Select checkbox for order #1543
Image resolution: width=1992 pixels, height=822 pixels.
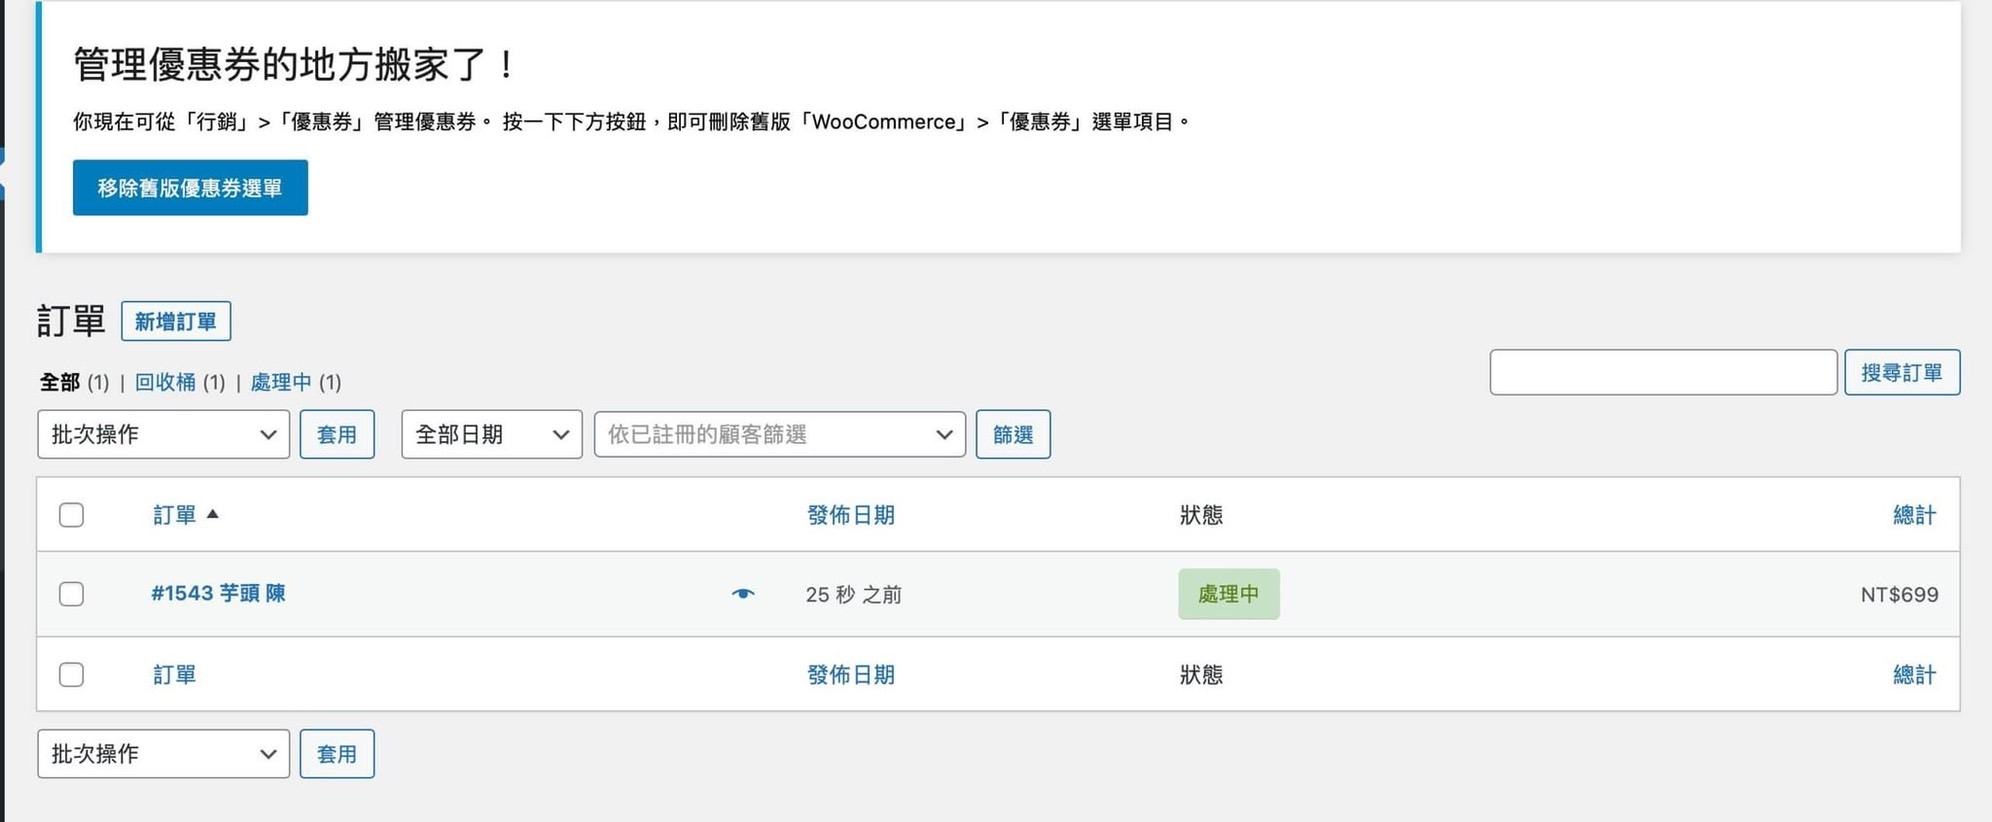[71, 594]
